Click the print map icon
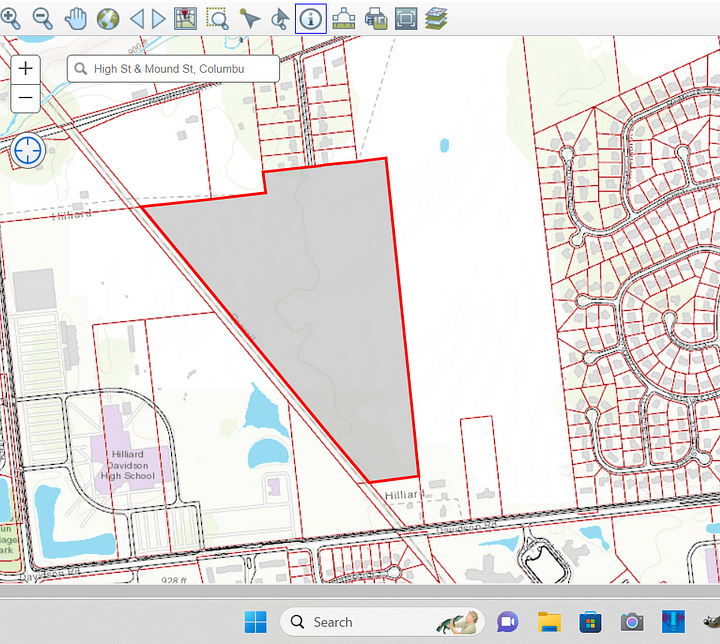720x644 pixels. tap(375, 17)
